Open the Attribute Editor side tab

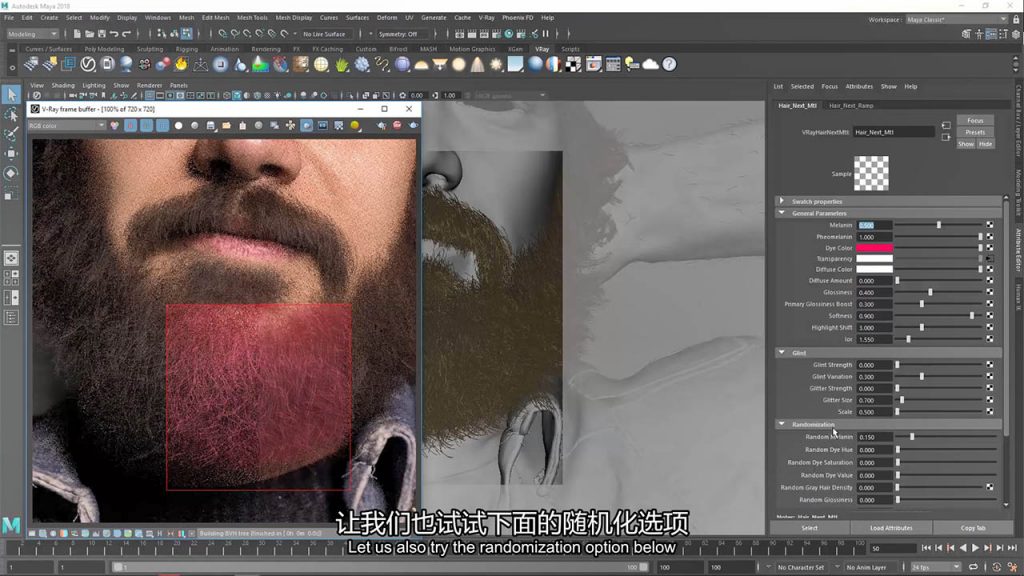click(x=1017, y=249)
